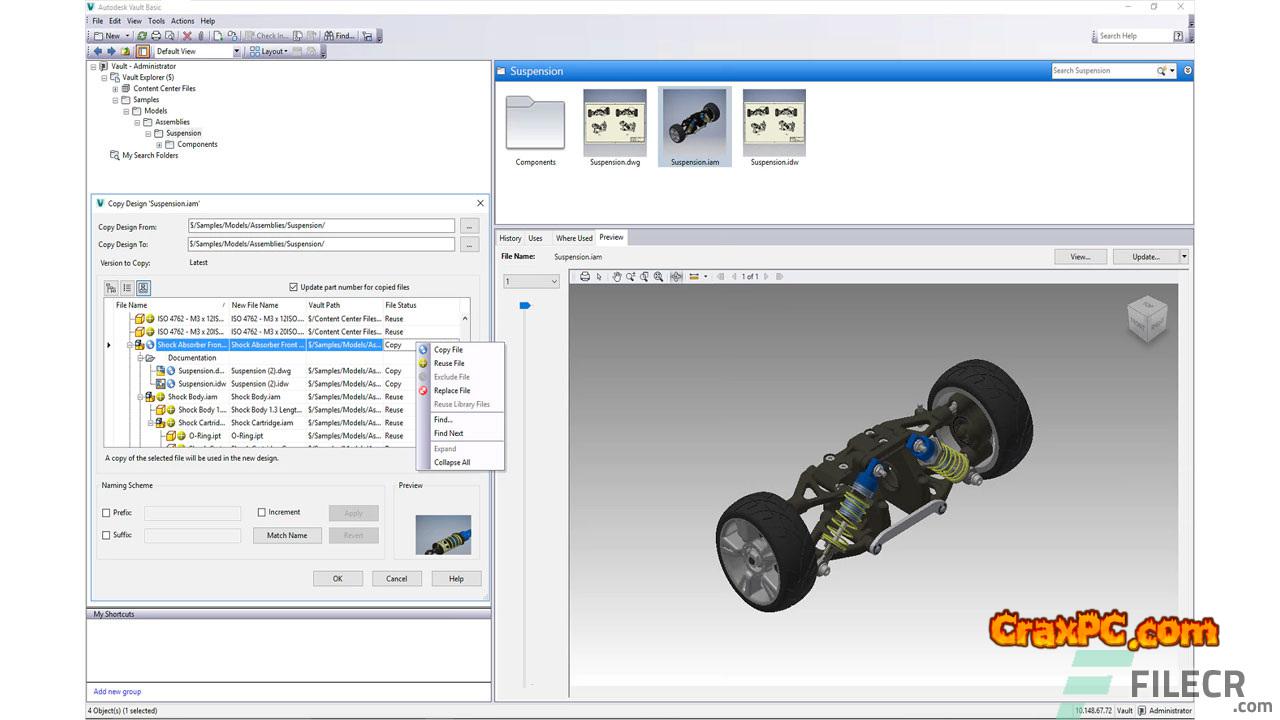Open the Update button dropdown arrow
This screenshot has height=720, width=1280.
[x=1184, y=257]
